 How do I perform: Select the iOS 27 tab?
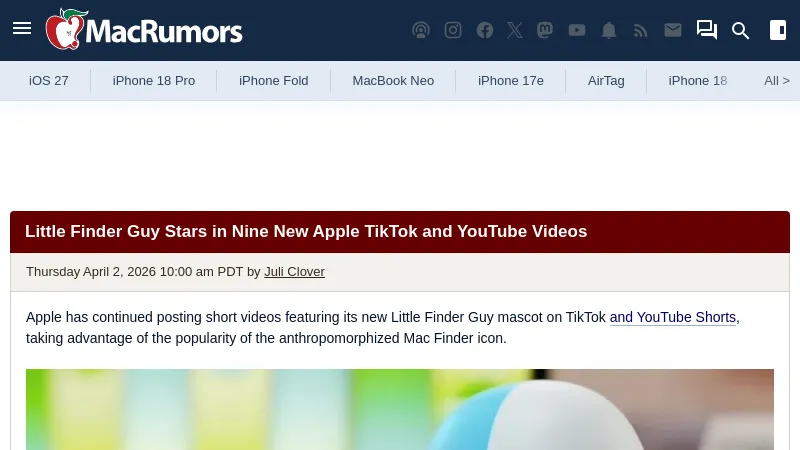pyautogui.click(x=48, y=81)
